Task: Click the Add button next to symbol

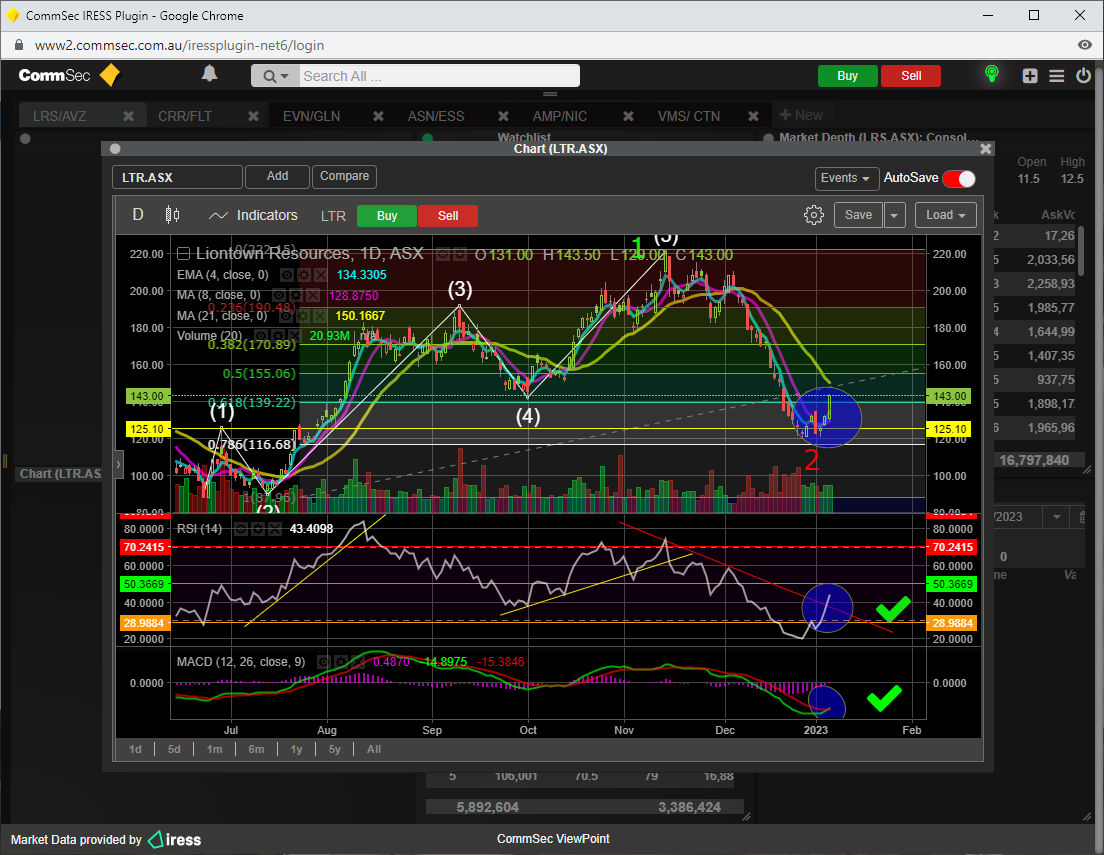Action: click(x=277, y=177)
